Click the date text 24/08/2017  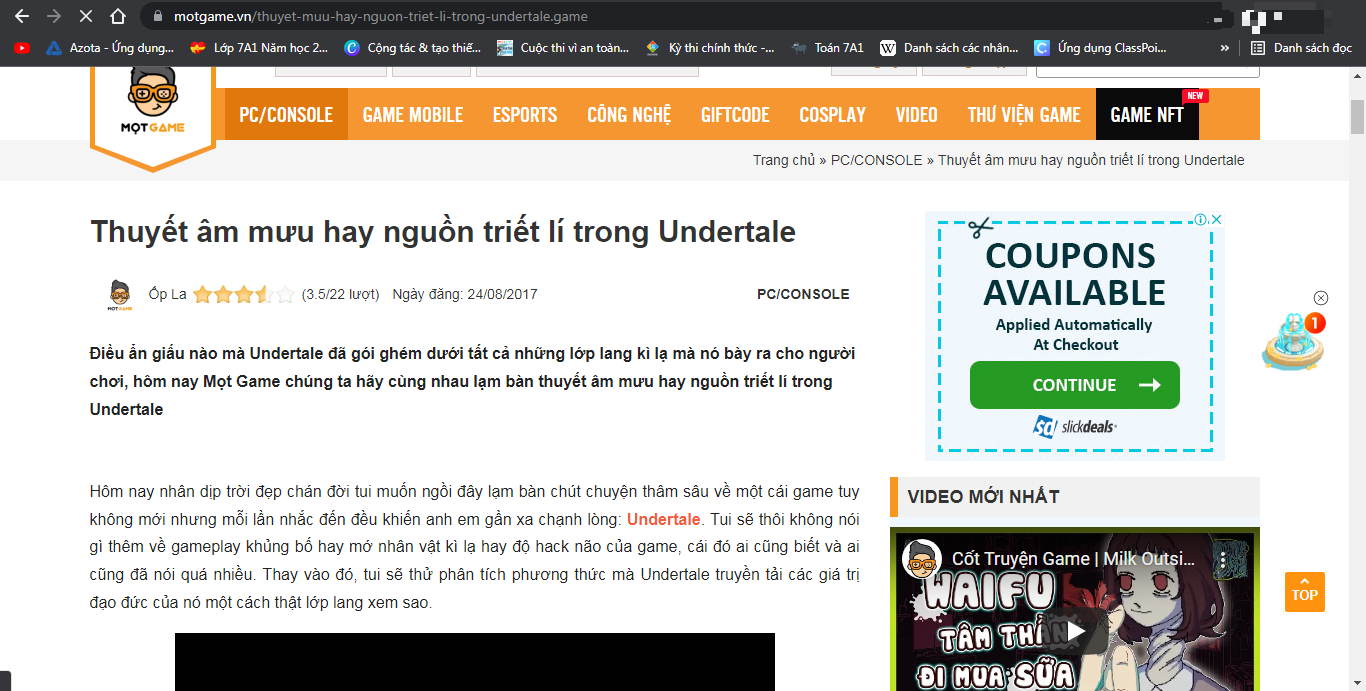501,294
